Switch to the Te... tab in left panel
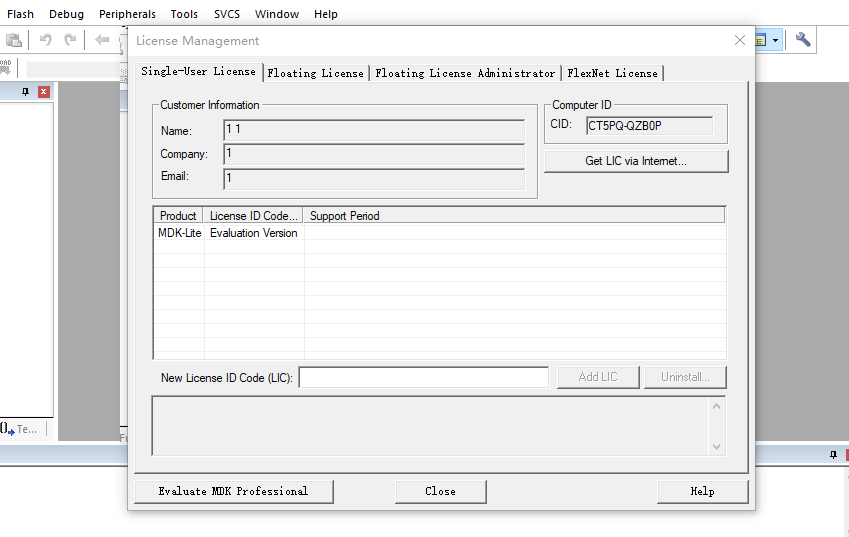The height and width of the screenshot is (537, 849). [x=19, y=429]
